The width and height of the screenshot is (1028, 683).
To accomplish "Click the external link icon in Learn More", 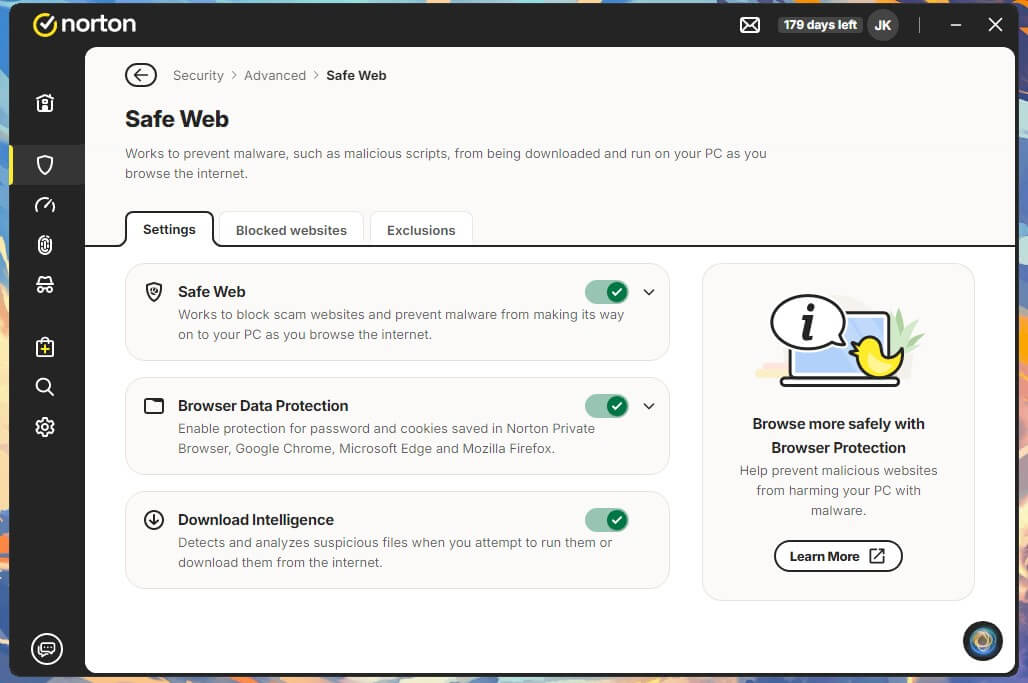I will 877,556.
